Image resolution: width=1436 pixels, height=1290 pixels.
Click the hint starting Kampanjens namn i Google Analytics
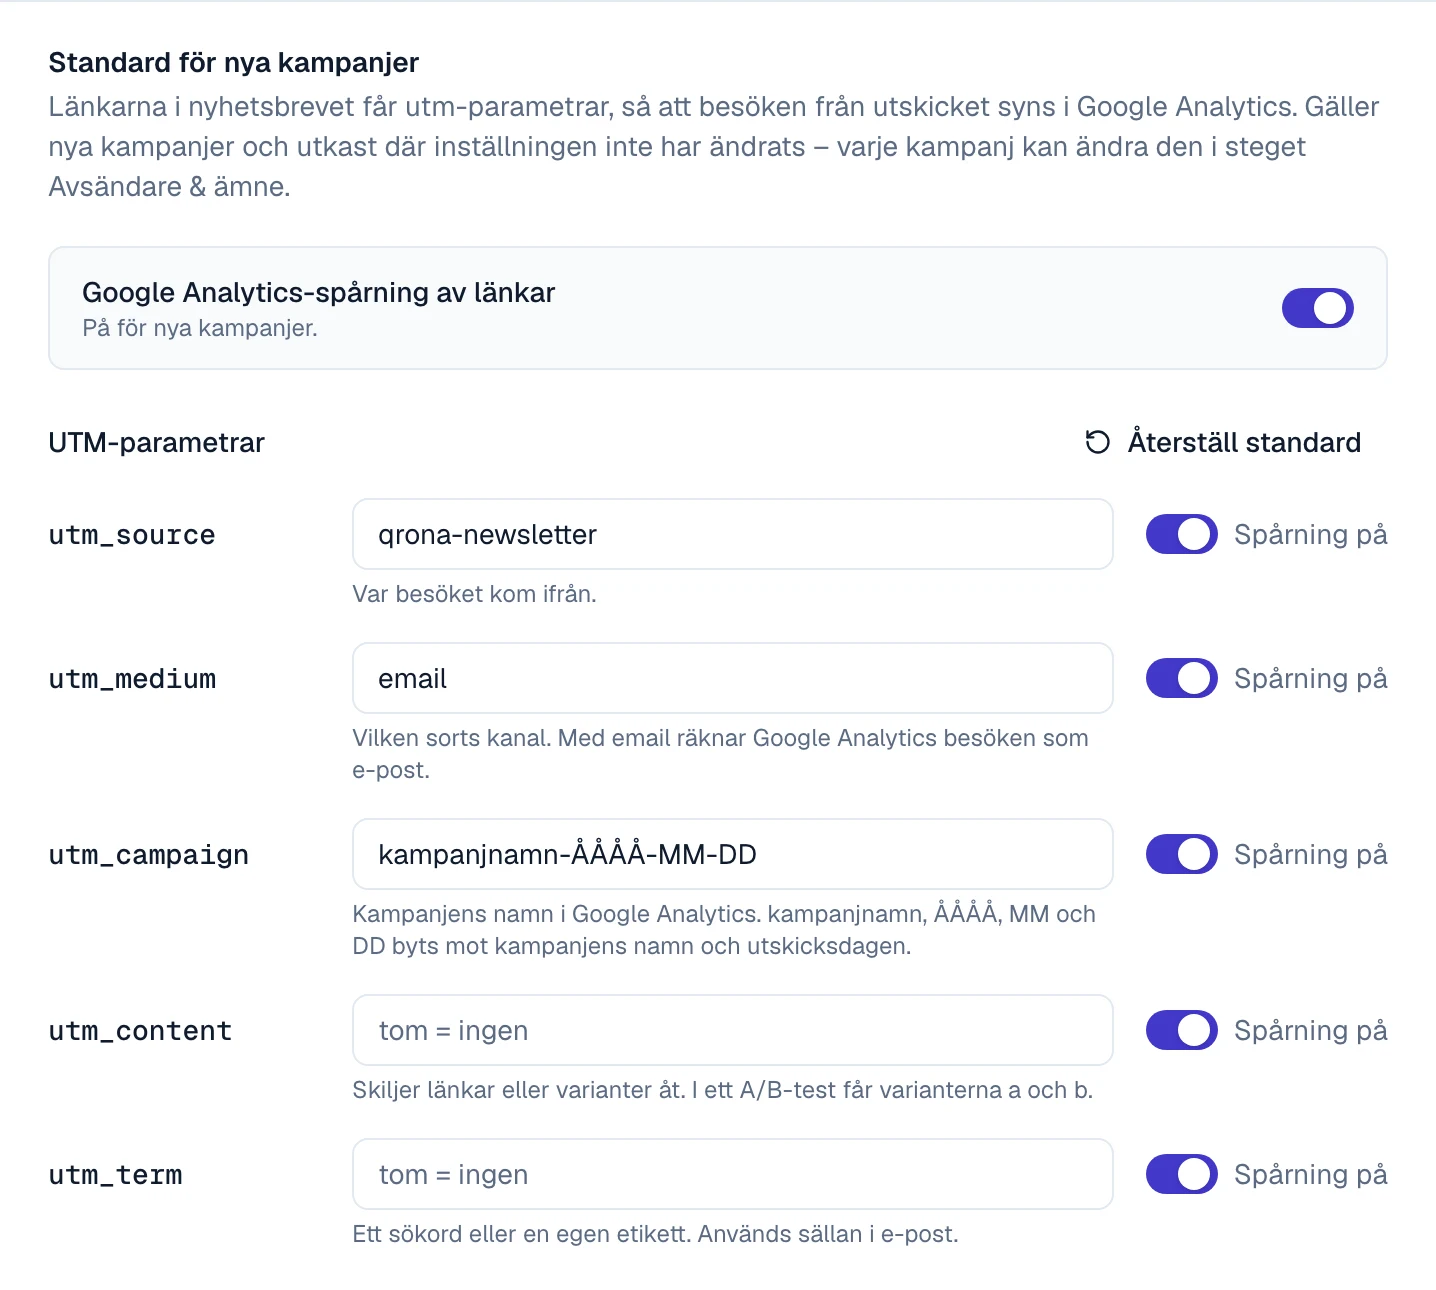pos(724,930)
